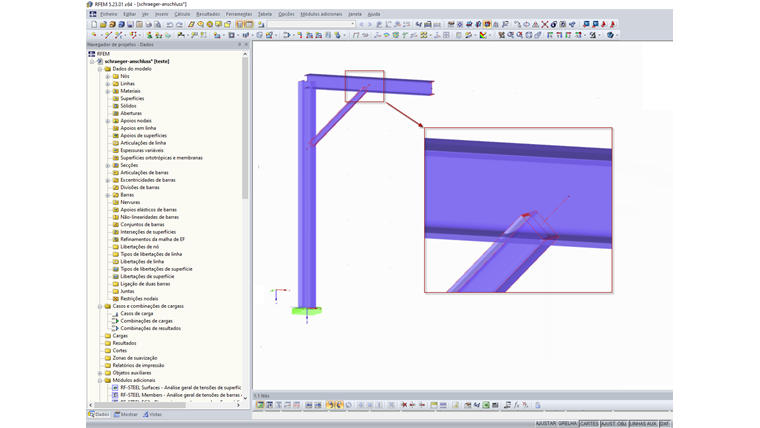Screen dimensions: 760x428
Task: Select Combinações de resultados tree item
Action: (151, 328)
